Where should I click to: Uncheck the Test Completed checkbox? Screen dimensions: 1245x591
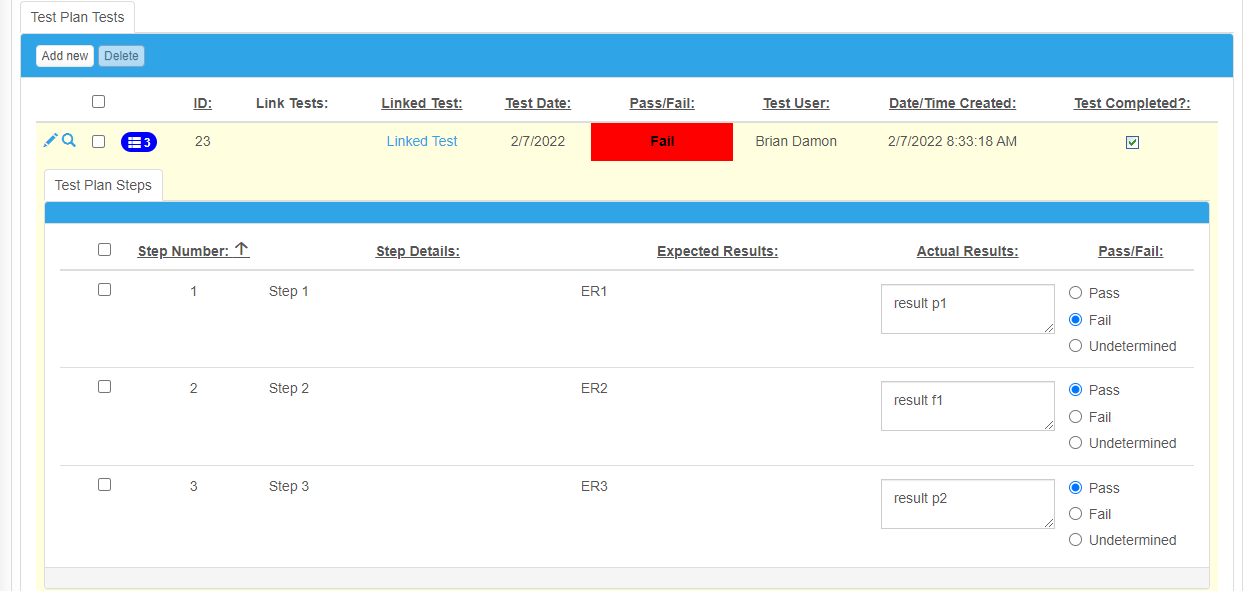1132,142
